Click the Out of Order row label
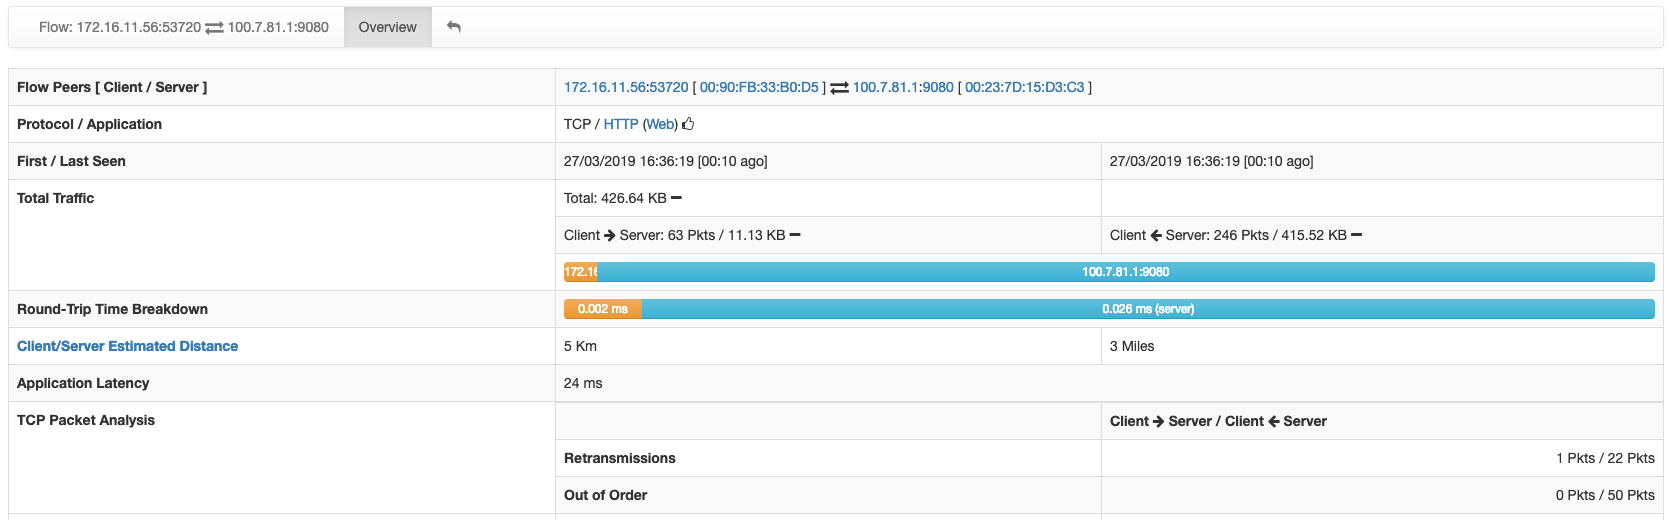Image resolution: width=1671 pixels, height=520 pixels. pos(605,495)
